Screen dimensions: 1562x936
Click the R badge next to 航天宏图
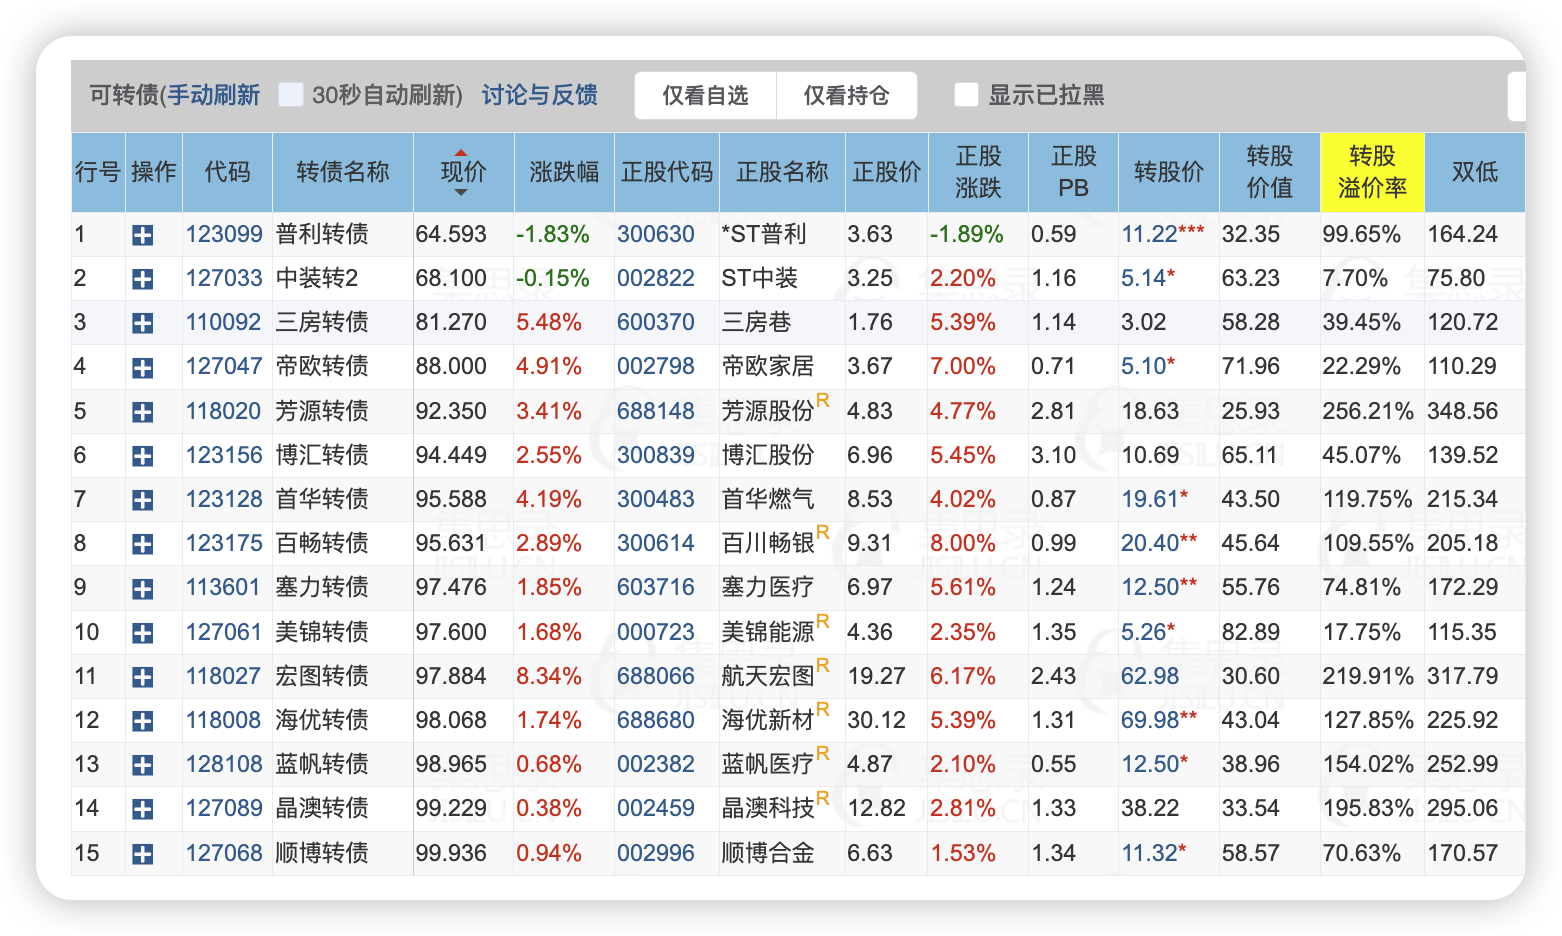(x=823, y=666)
